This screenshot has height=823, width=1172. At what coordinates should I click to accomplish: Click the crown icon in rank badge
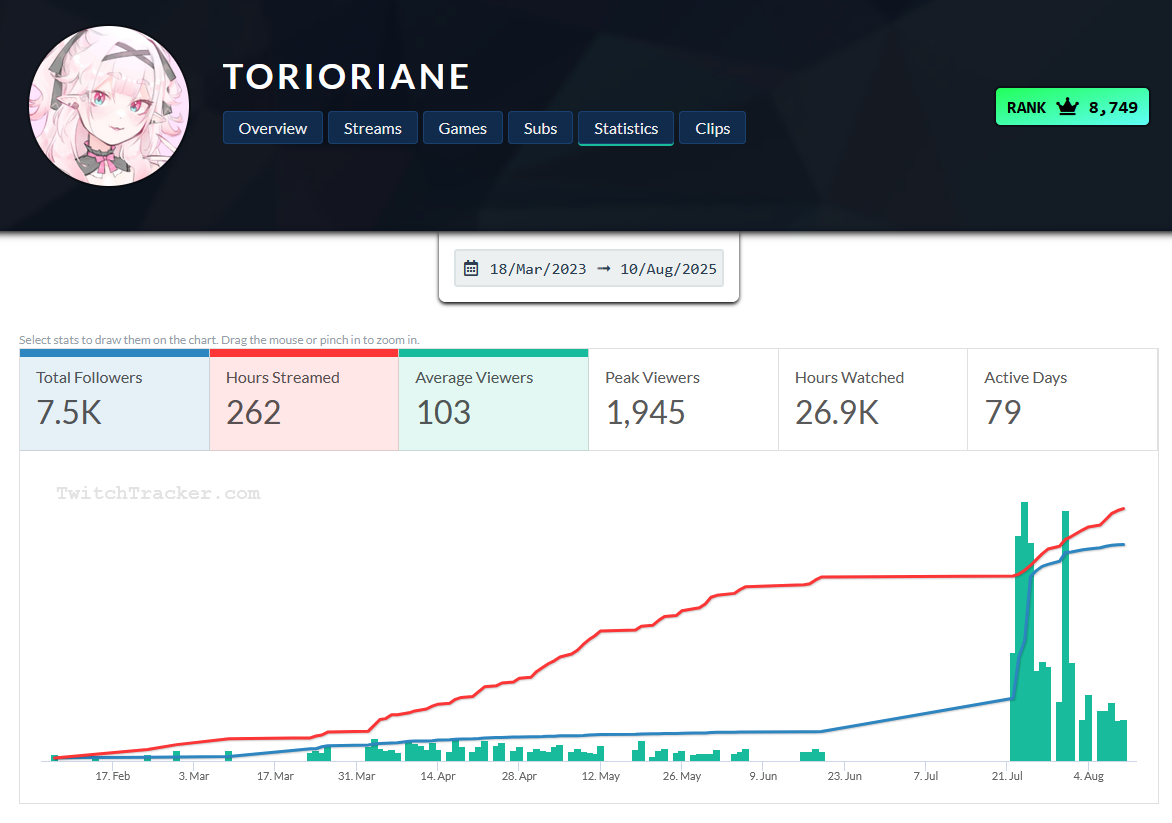pyautogui.click(x=1067, y=107)
